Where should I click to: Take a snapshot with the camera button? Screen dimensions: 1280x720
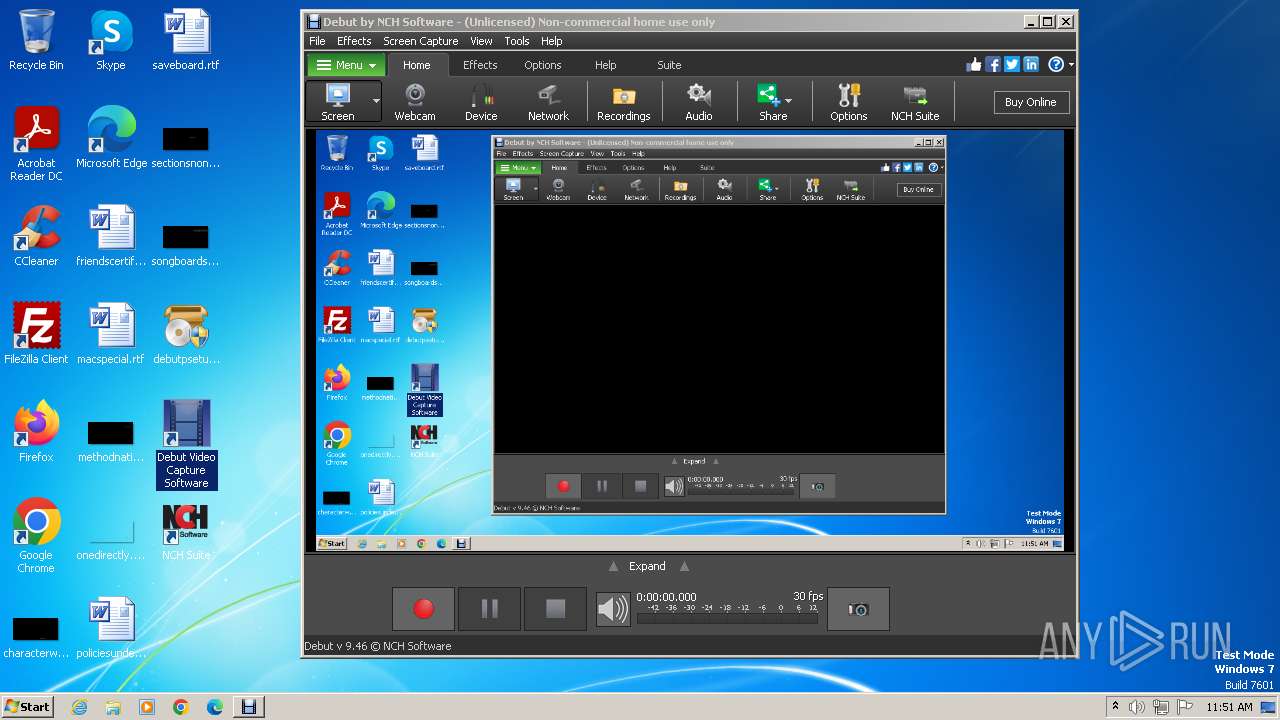(x=858, y=609)
